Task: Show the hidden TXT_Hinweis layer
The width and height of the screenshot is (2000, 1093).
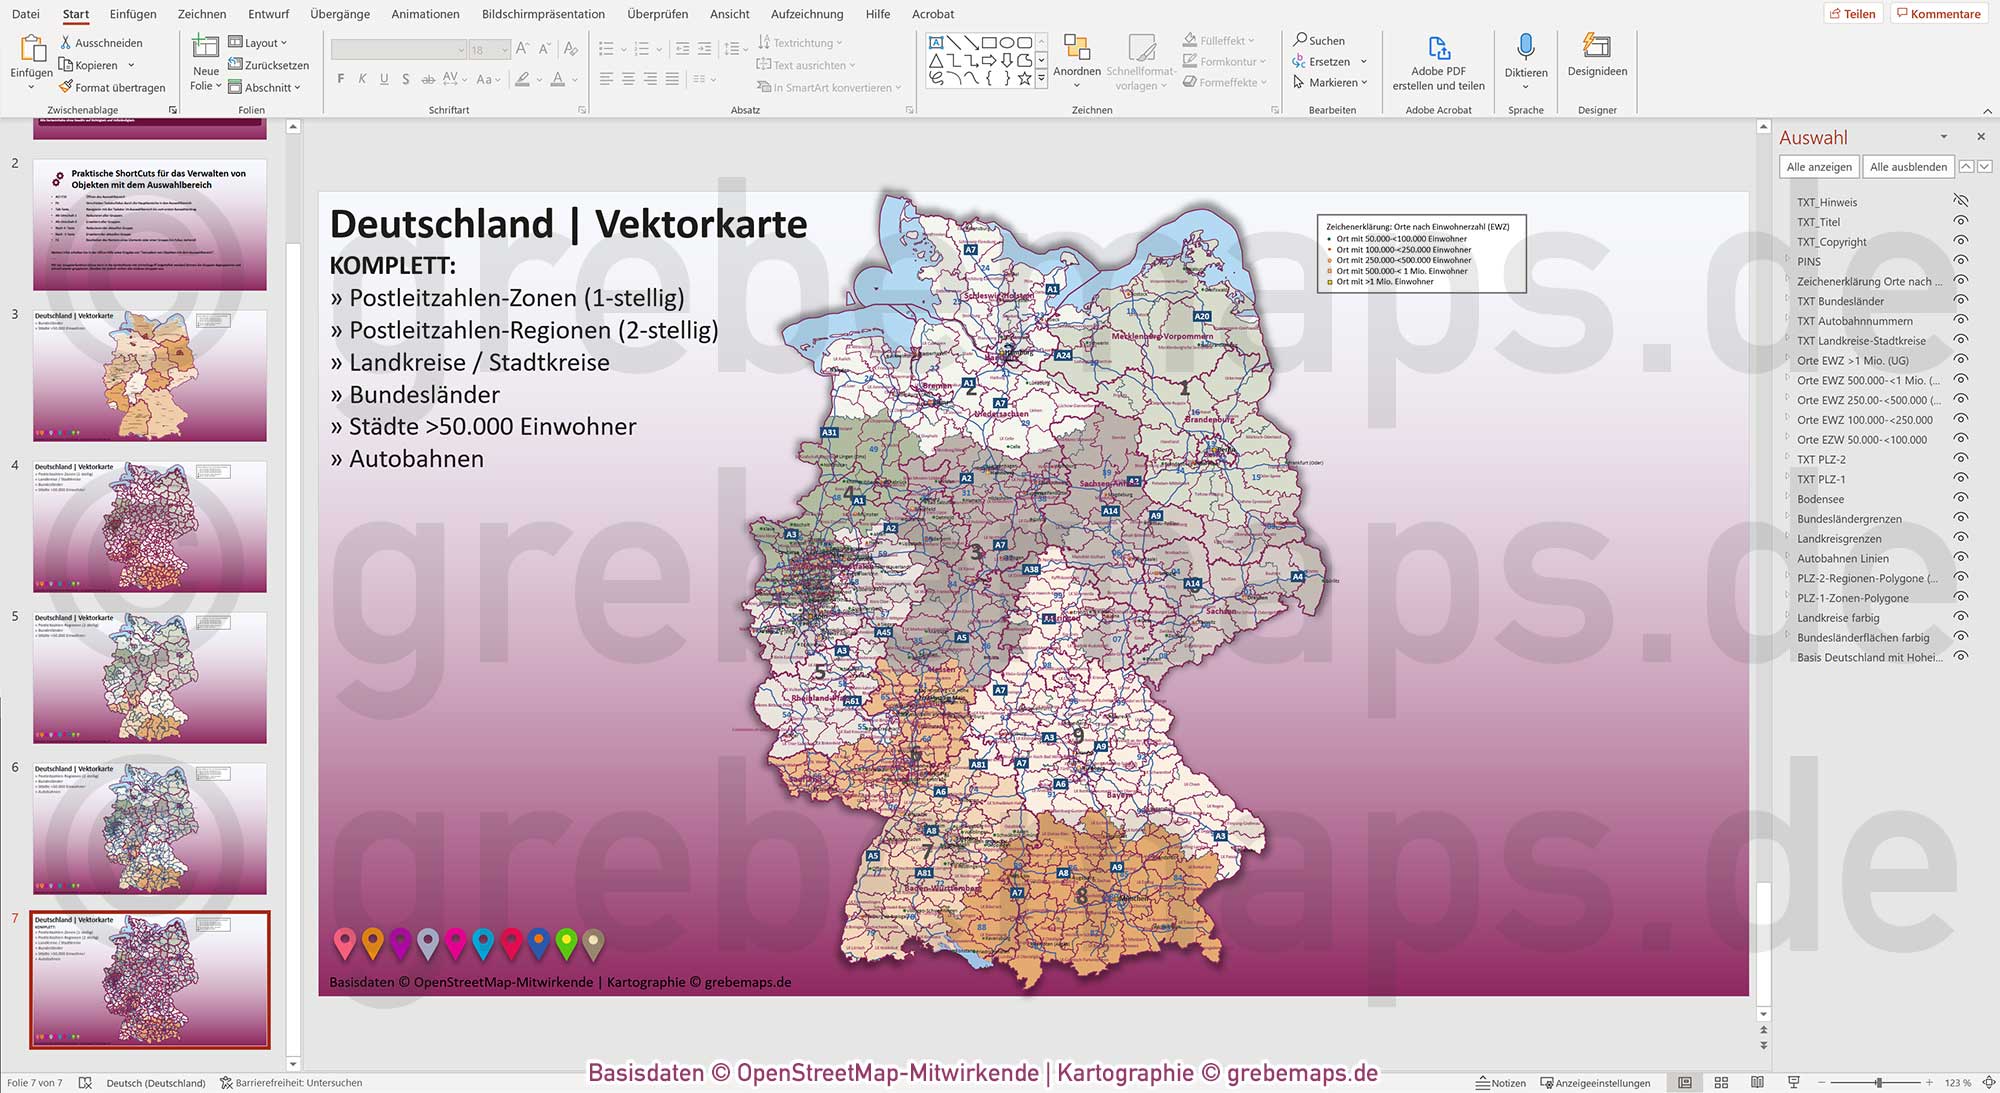Action: click(1960, 201)
